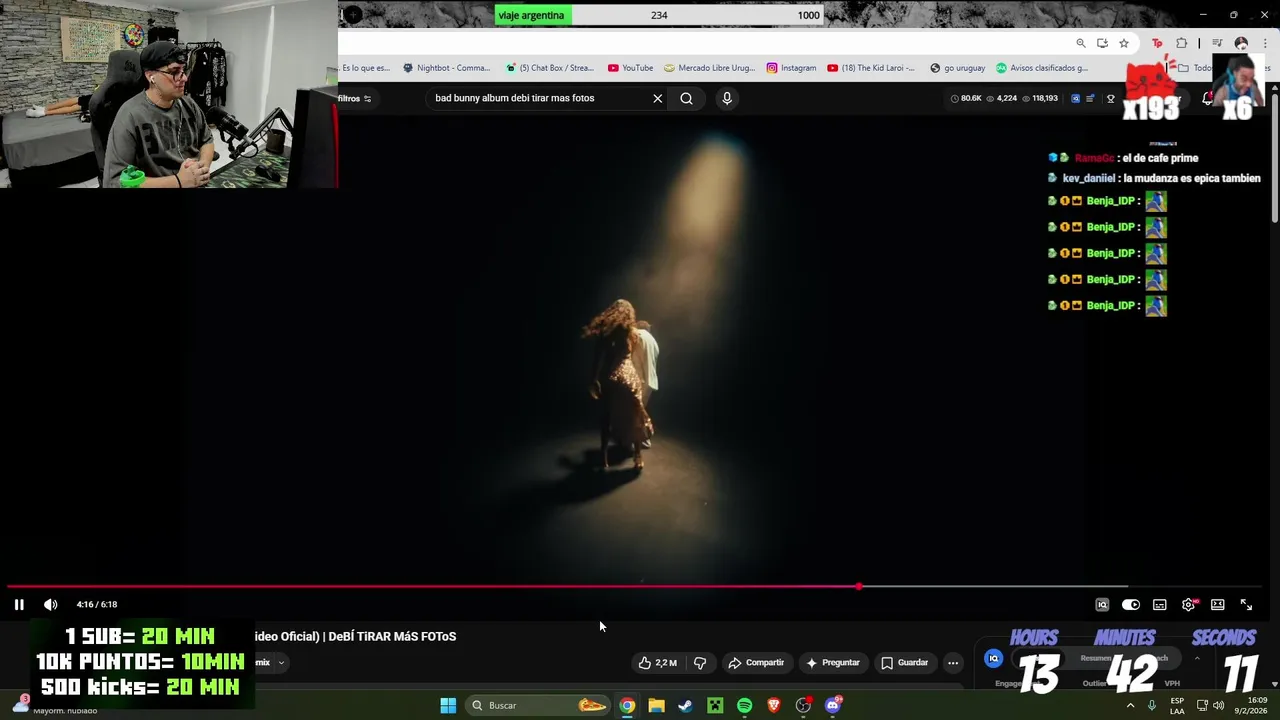Collapse the vidIQ panel with the chevron
Screen dimensions: 1280x720
click(x=1197, y=658)
